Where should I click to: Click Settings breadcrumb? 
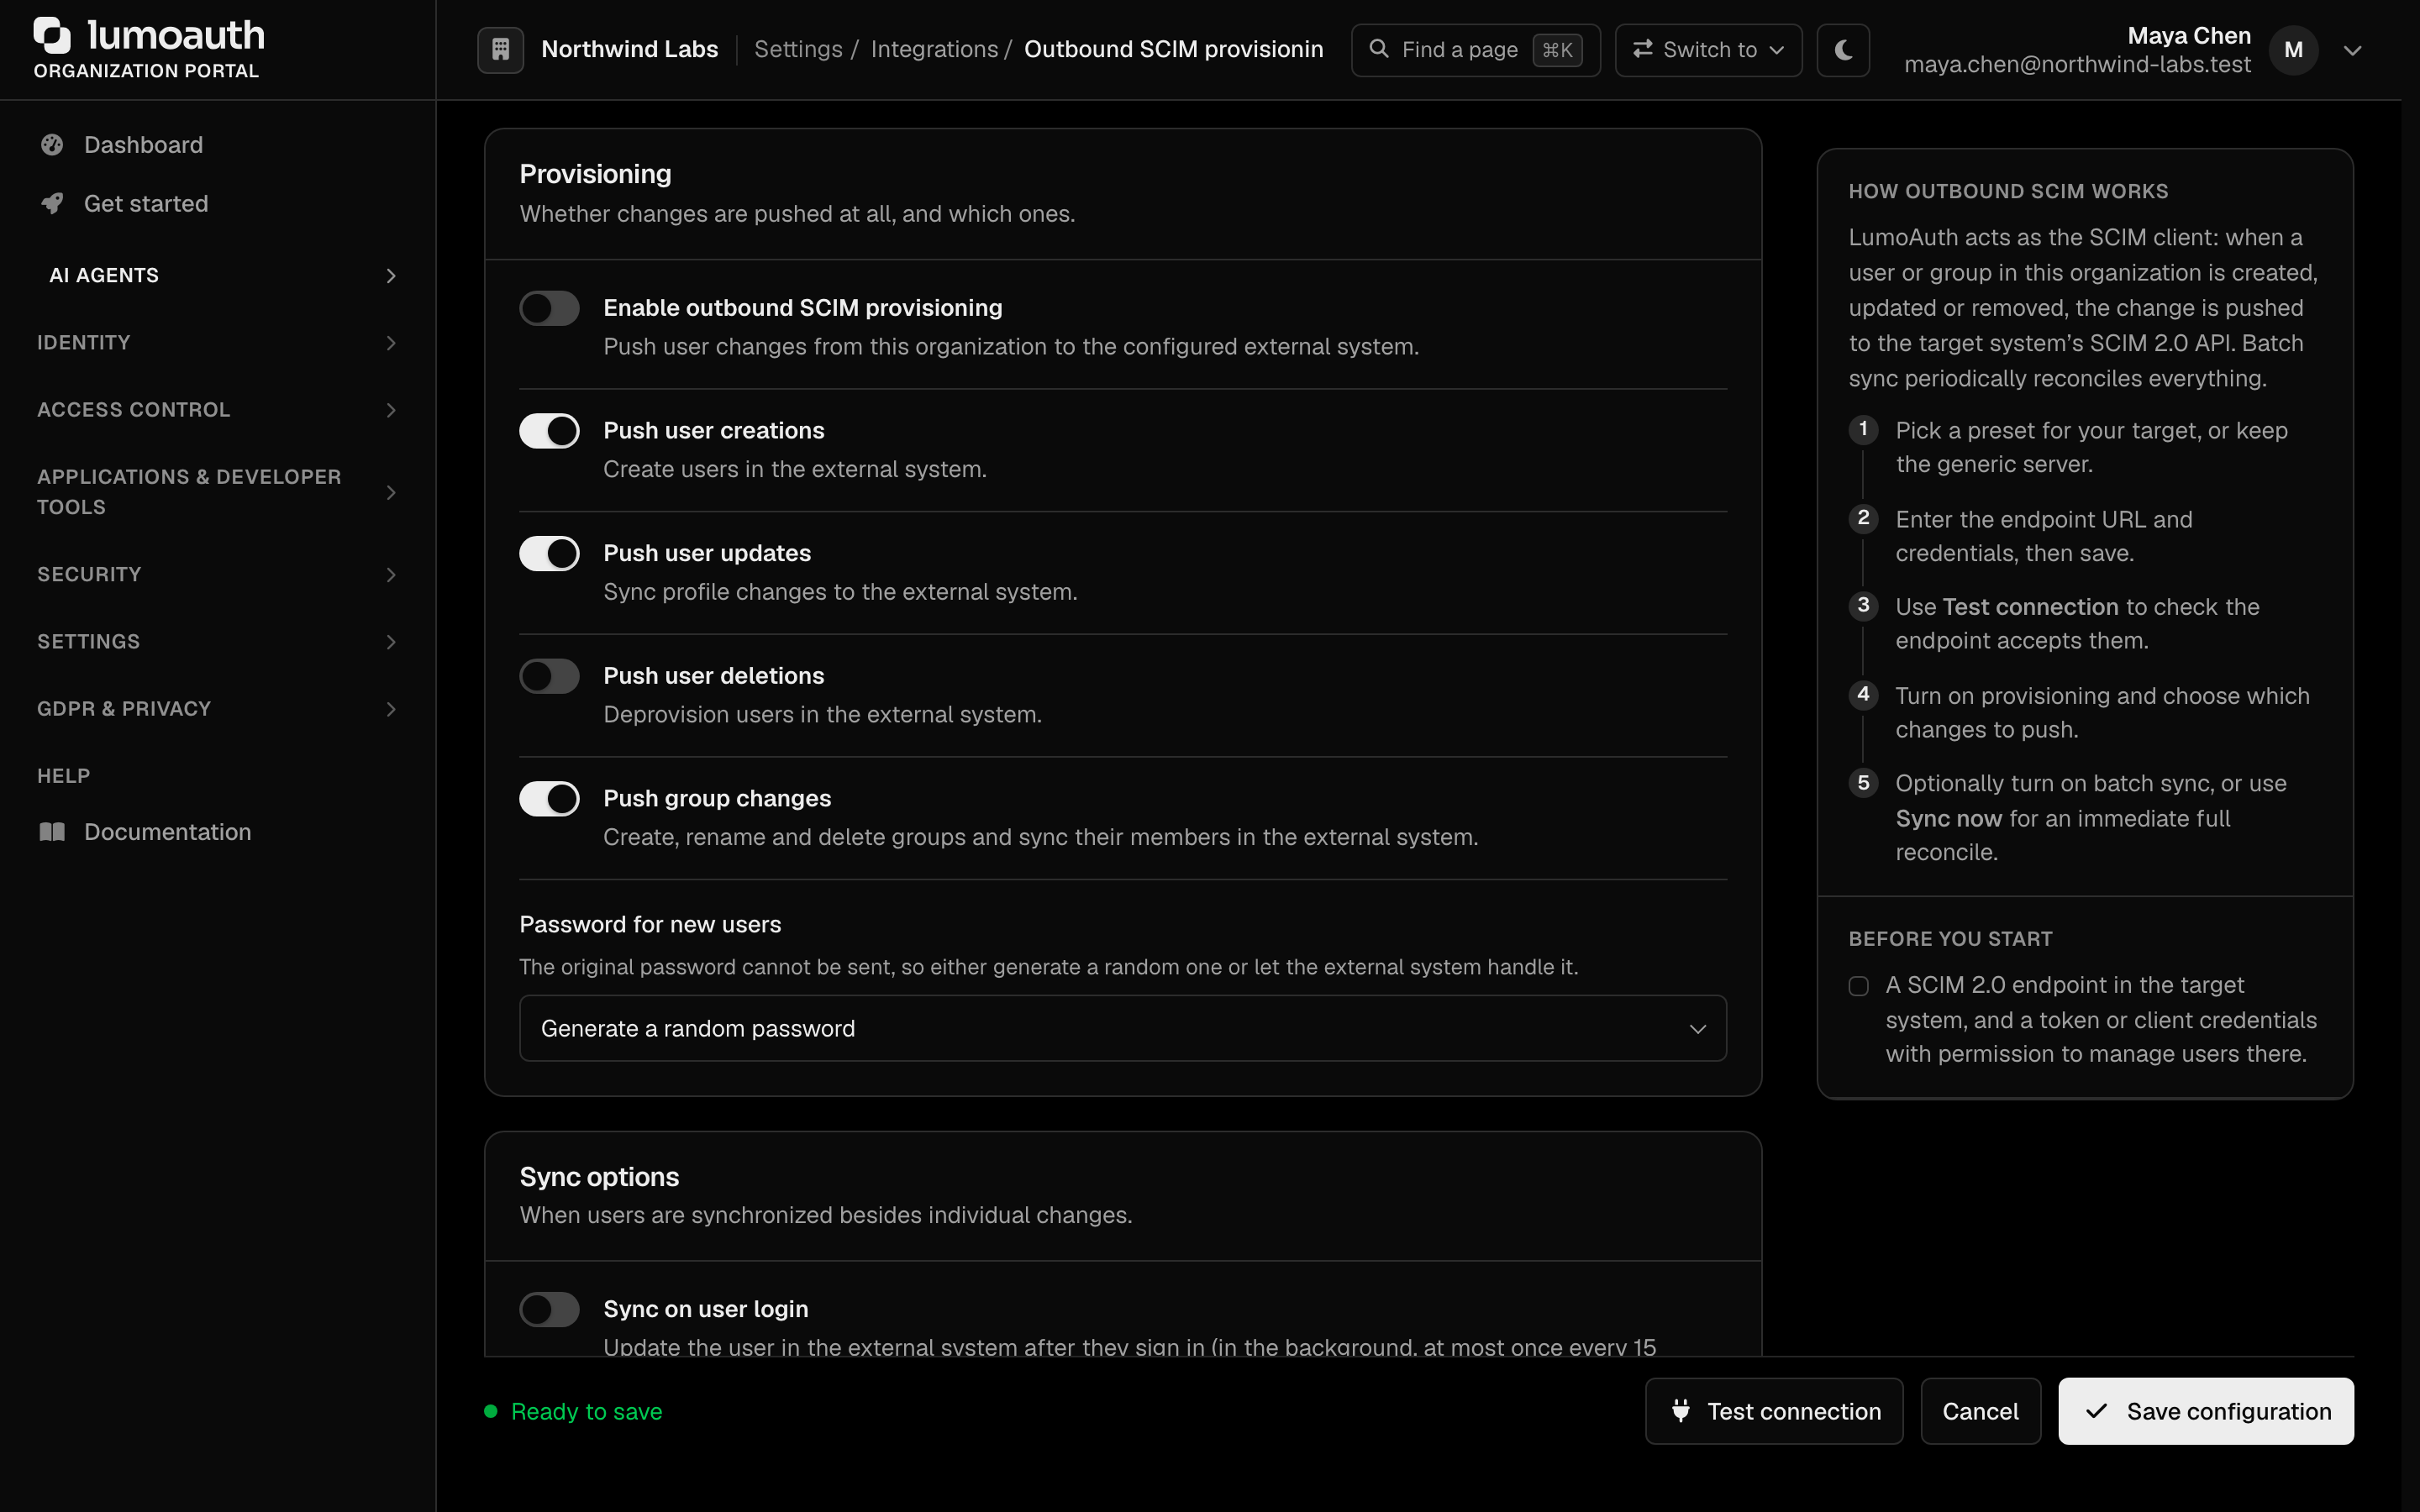click(798, 49)
